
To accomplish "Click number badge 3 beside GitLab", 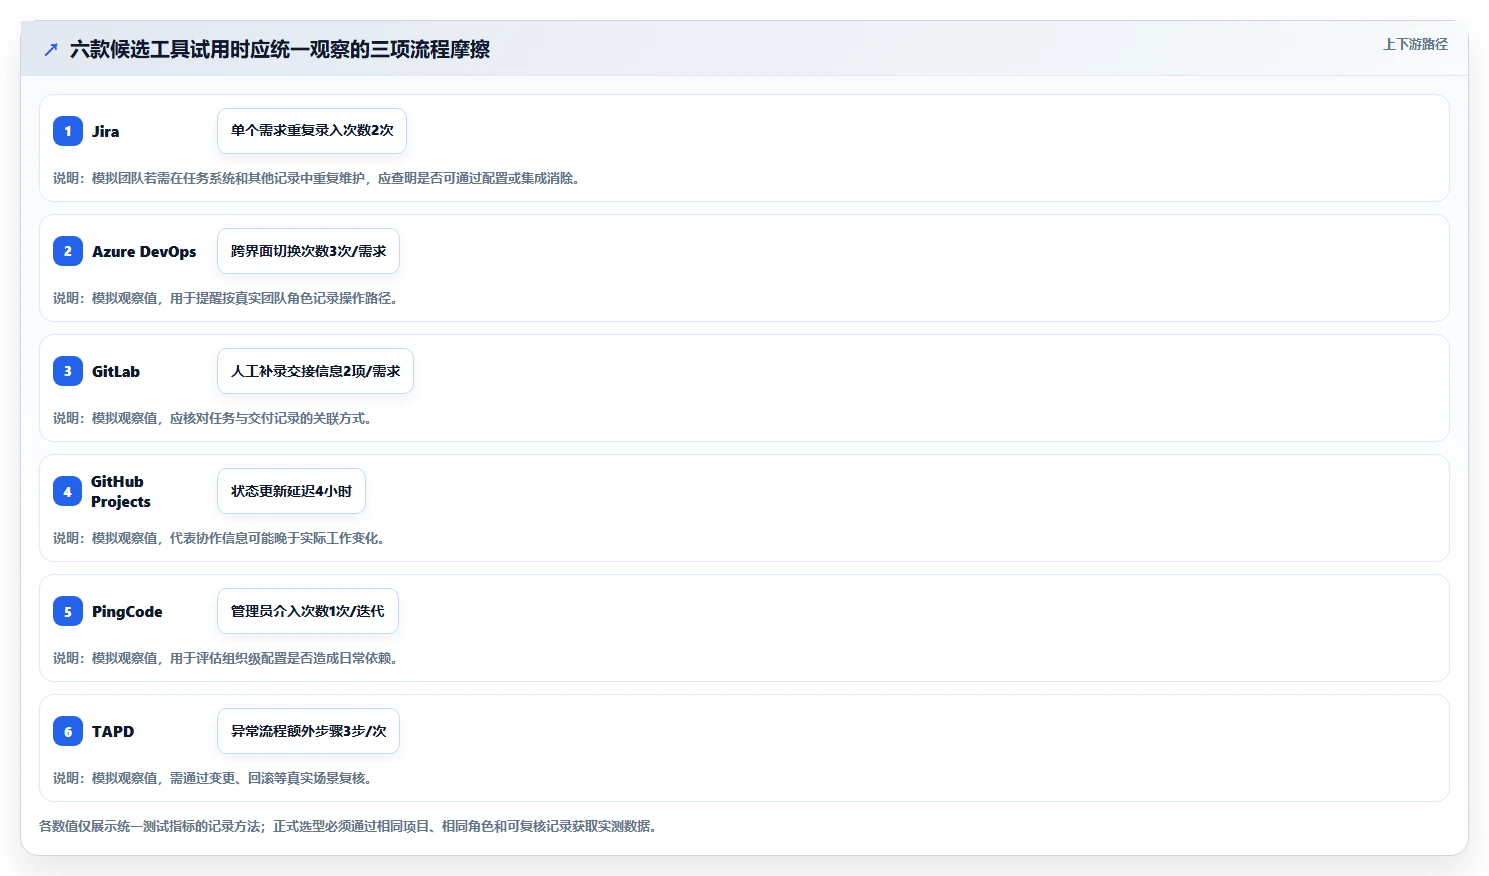I will (68, 371).
